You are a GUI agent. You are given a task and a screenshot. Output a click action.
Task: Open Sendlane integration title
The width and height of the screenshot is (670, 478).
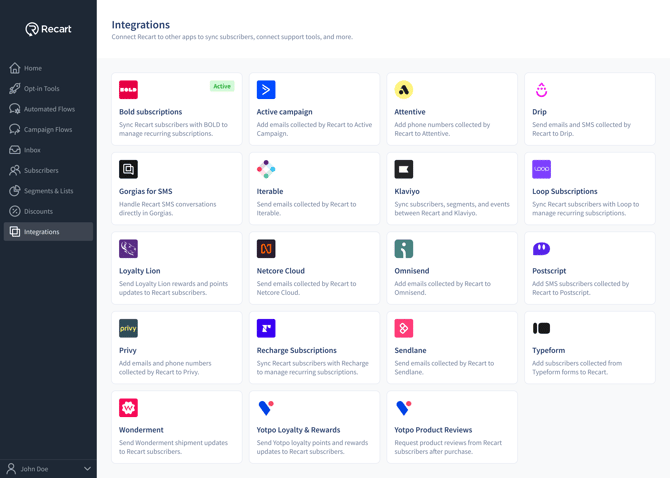[410, 350]
